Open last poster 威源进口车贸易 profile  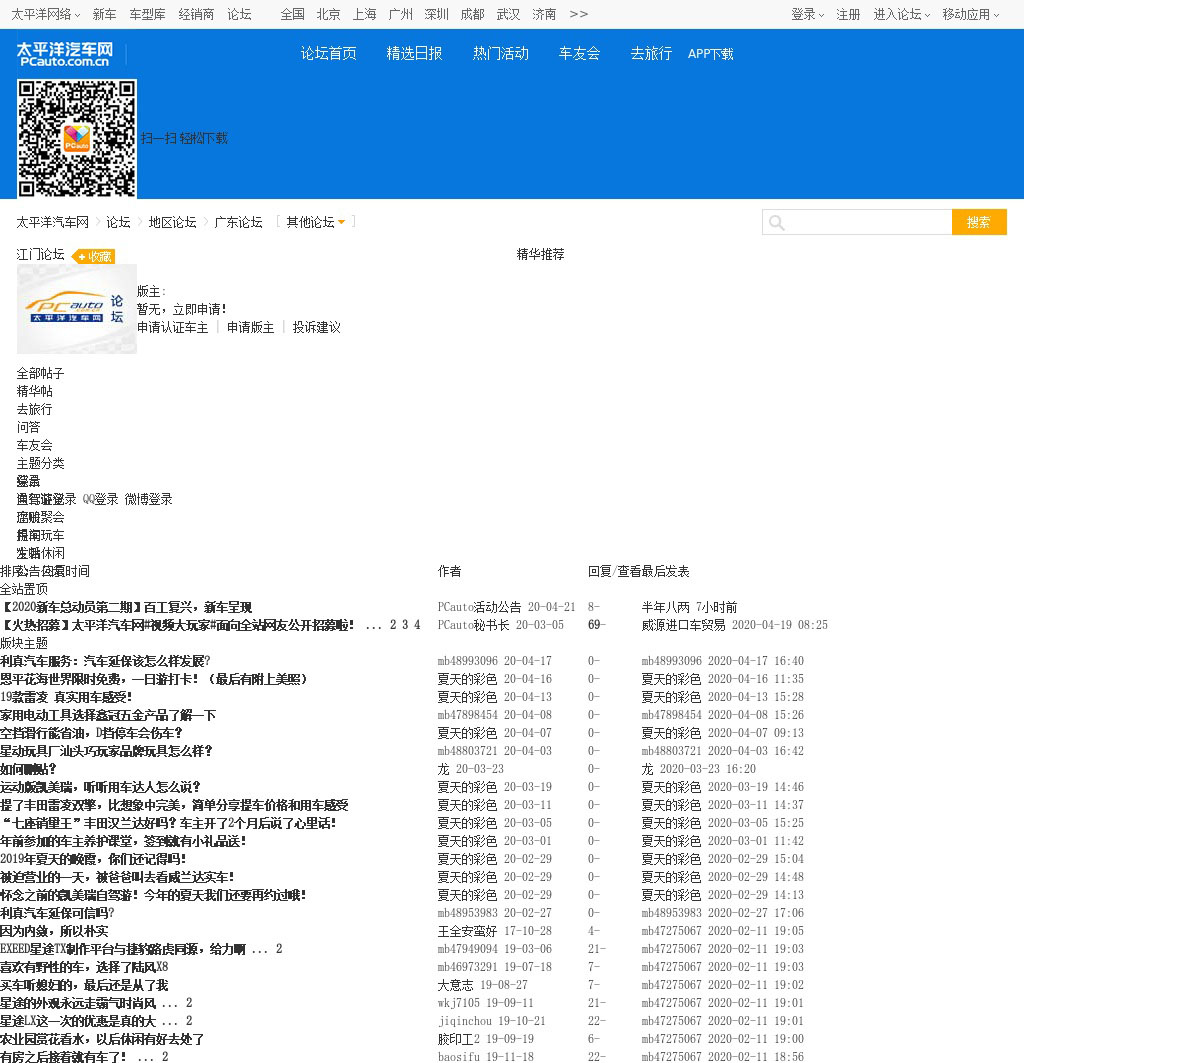(684, 625)
